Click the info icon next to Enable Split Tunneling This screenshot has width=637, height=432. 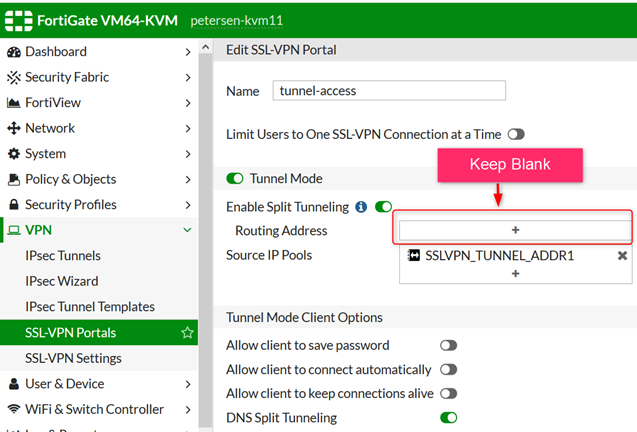click(x=361, y=207)
